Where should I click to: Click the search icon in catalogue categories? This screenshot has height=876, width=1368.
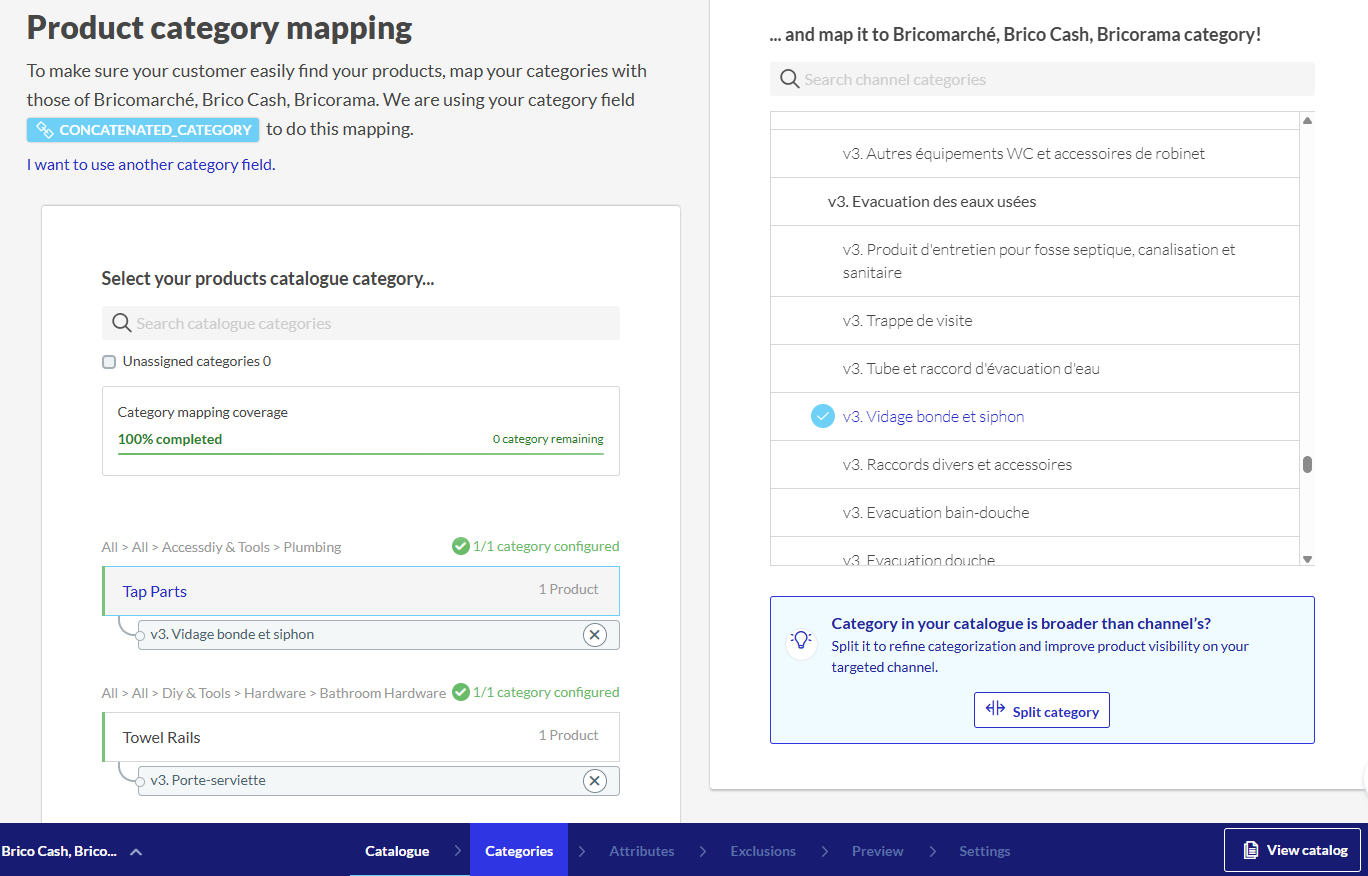coord(122,323)
